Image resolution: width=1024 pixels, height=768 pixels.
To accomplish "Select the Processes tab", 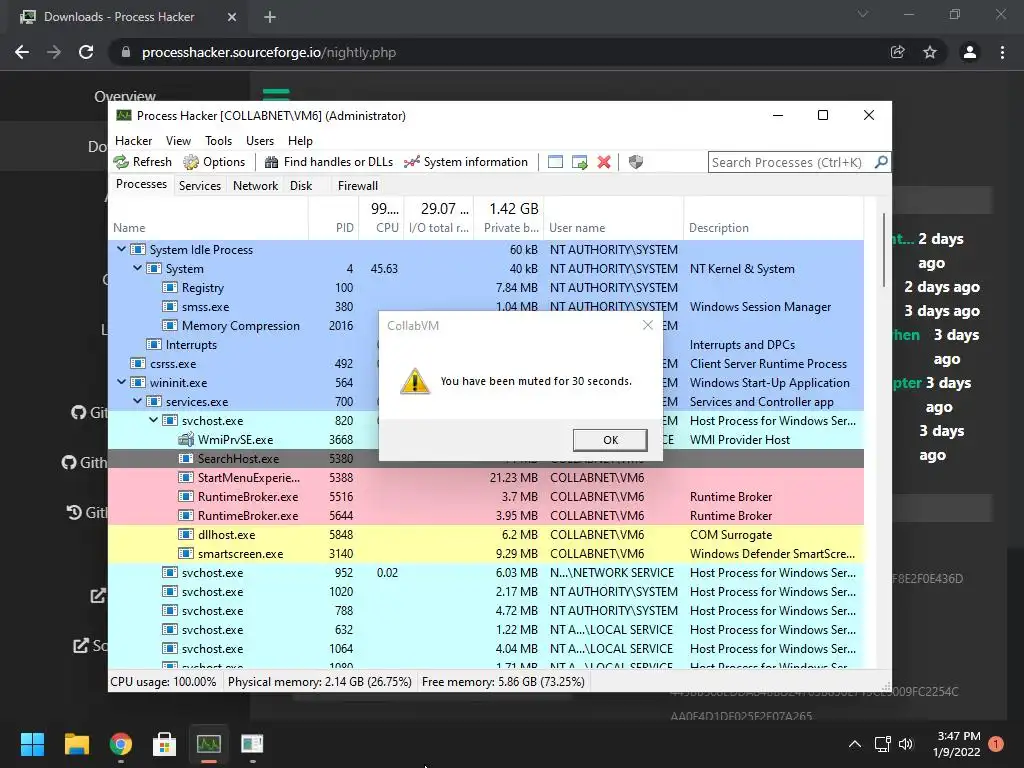I will pyautogui.click(x=141, y=184).
